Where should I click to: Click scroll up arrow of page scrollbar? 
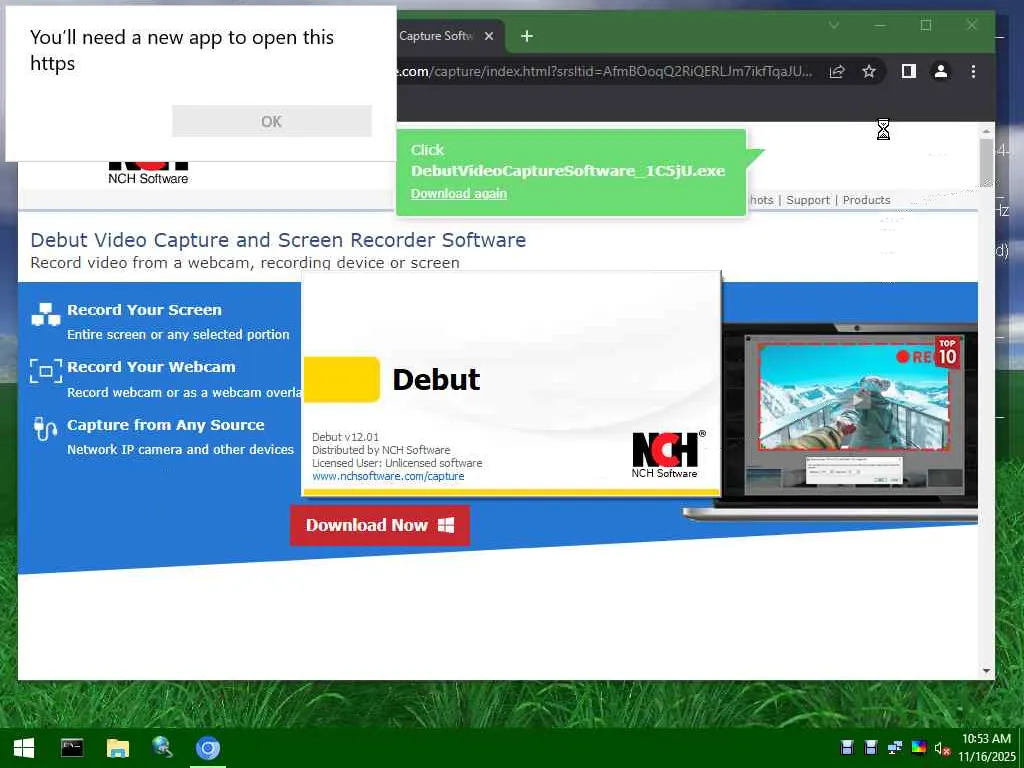pos(986,131)
